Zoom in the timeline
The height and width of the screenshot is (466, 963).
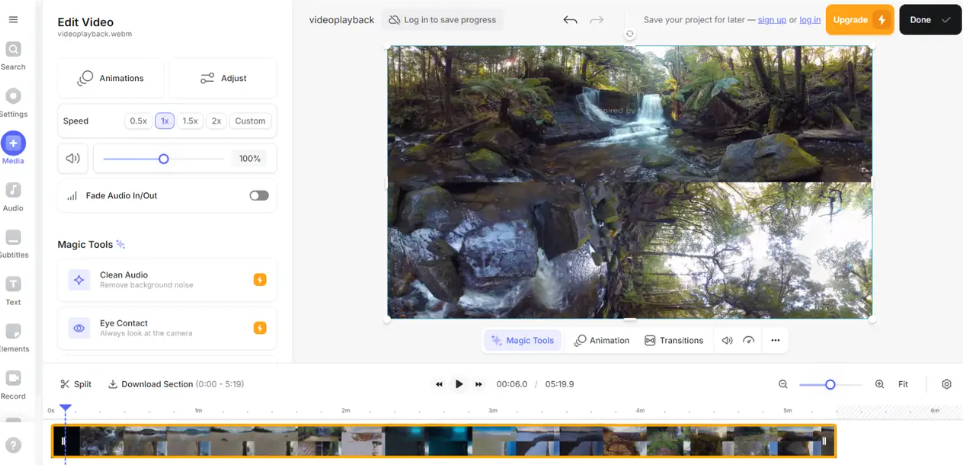[879, 384]
